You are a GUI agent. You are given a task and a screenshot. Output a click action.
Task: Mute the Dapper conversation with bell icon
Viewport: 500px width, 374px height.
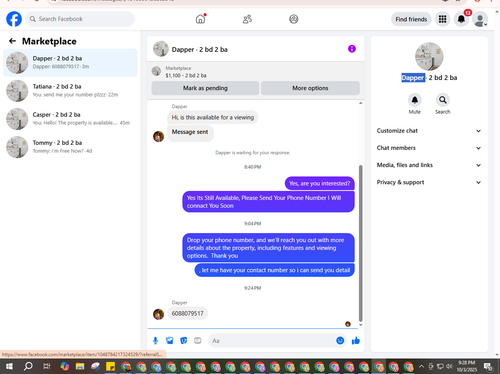(414, 100)
